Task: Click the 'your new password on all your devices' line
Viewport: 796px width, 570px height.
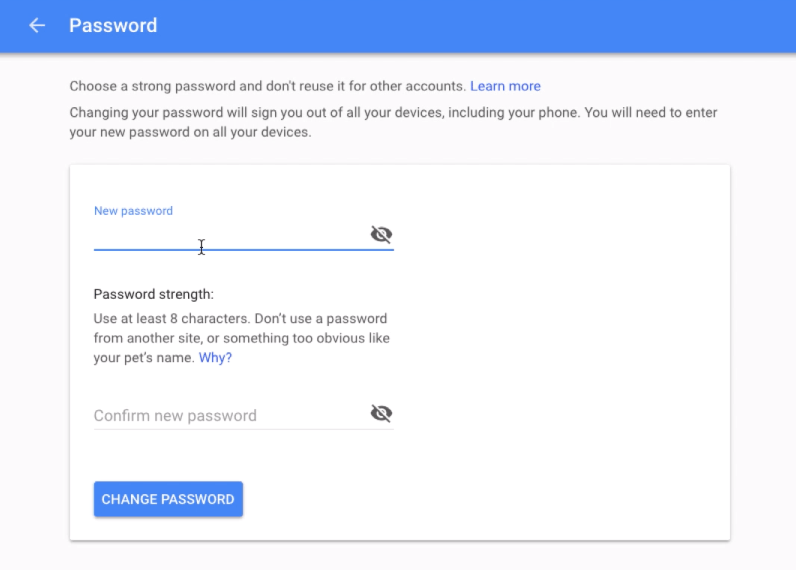Action: point(190,132)
